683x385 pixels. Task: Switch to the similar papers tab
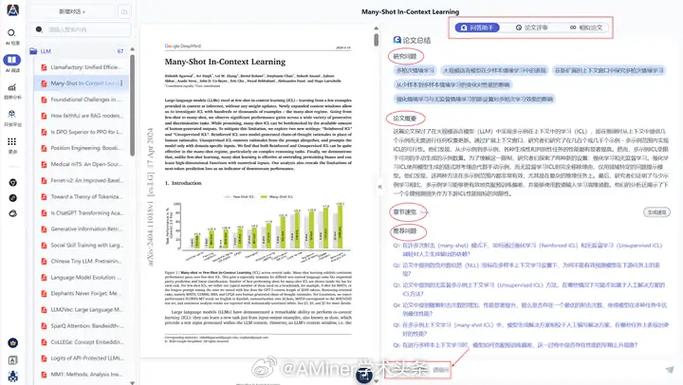pyautogui.click(x=586, y=27)
